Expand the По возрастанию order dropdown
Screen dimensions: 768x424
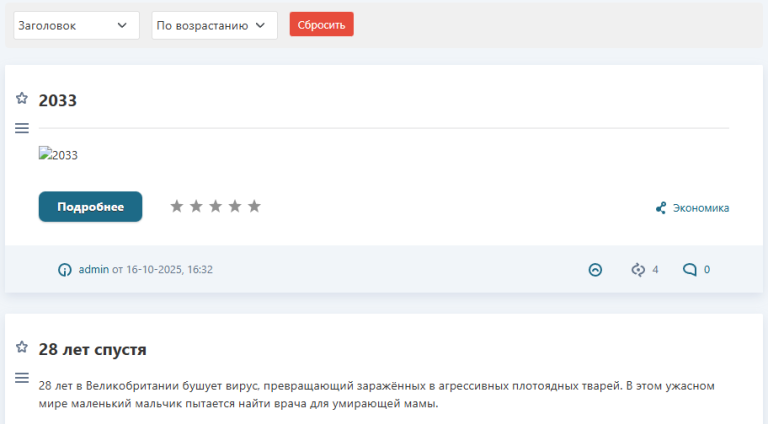pyautogui.click(x=214, y=25)
